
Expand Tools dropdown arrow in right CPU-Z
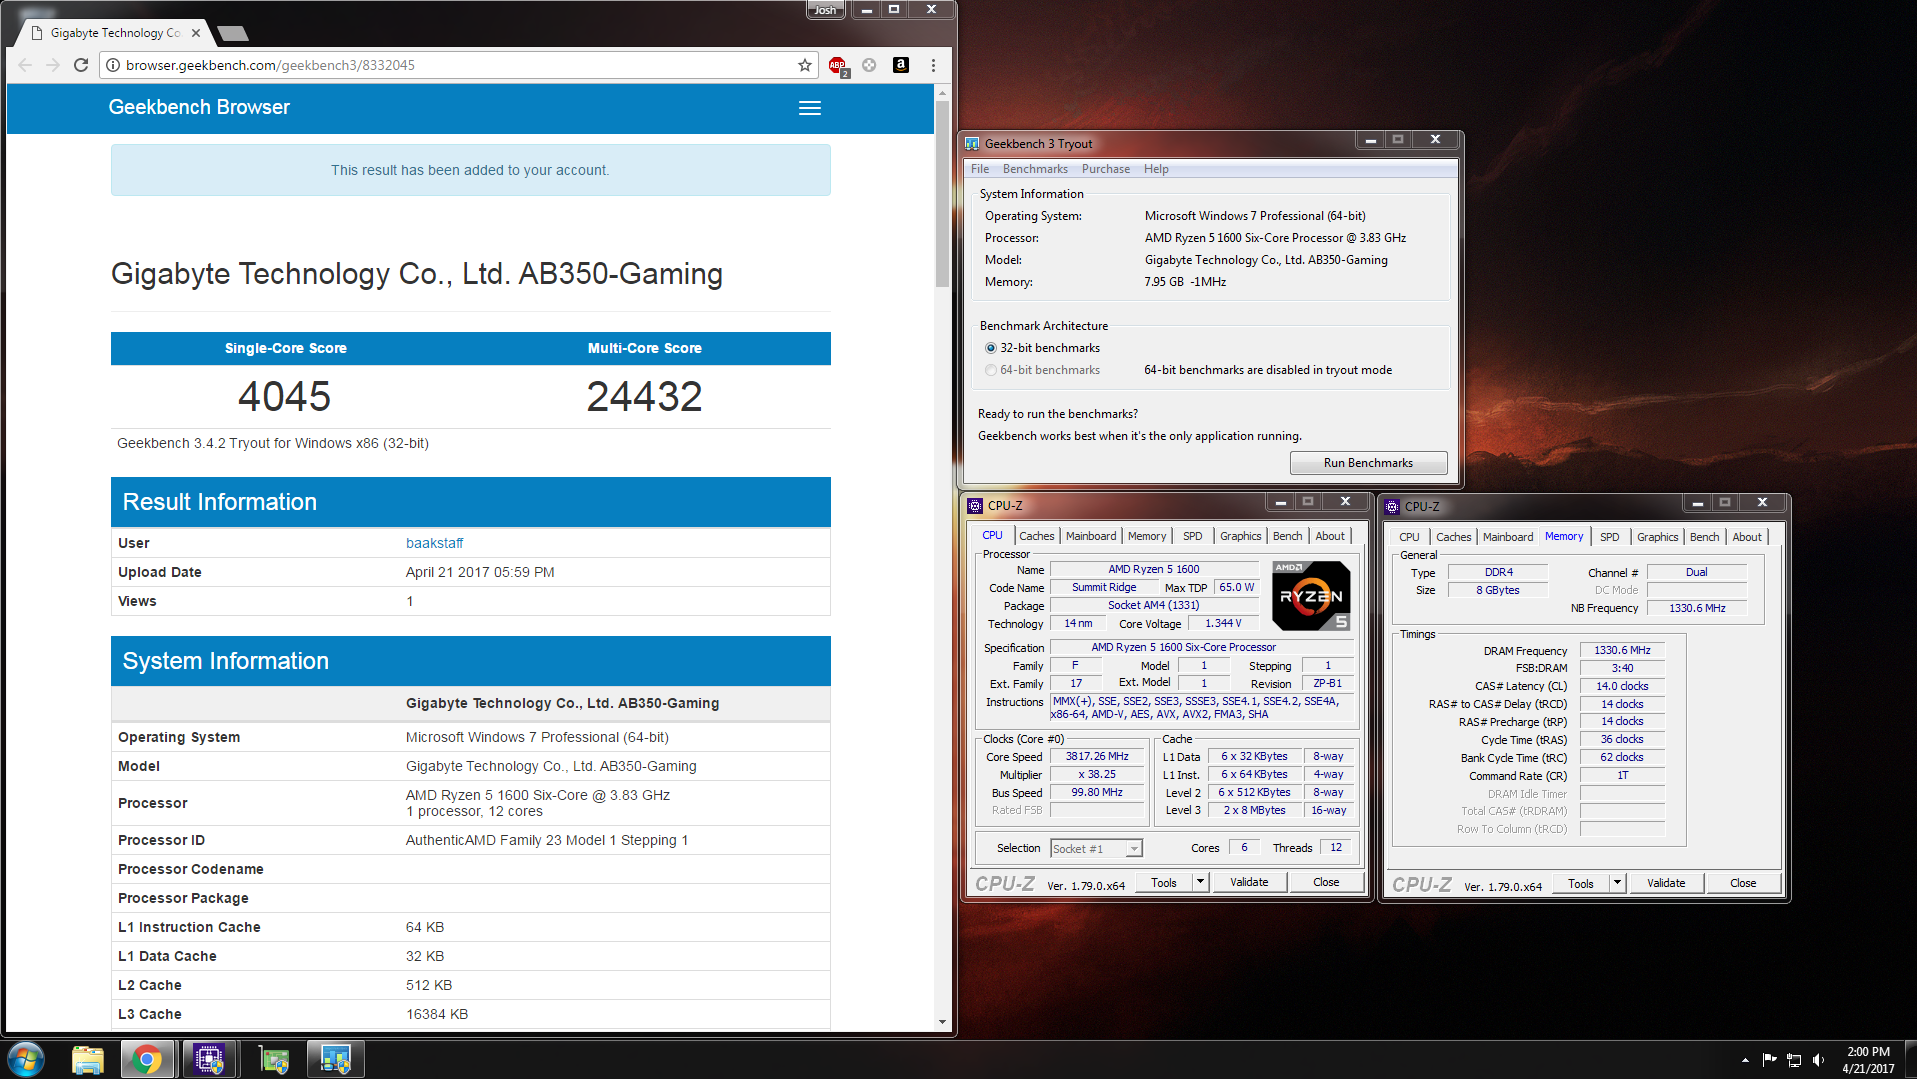pyautogui.click(x=1618, y=883)
